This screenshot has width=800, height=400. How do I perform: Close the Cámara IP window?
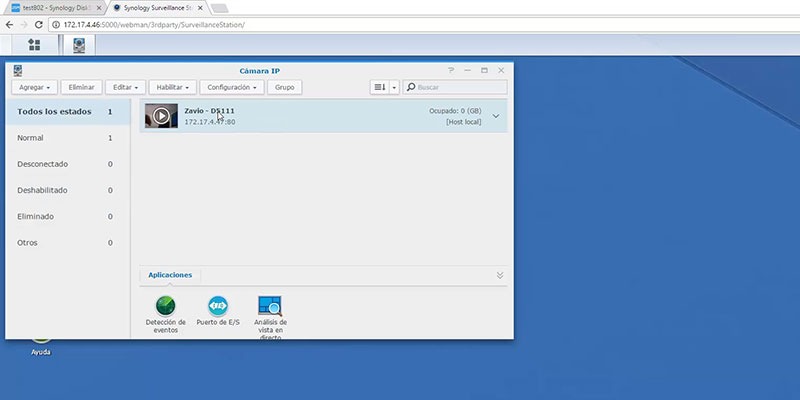tap(501, 70)
